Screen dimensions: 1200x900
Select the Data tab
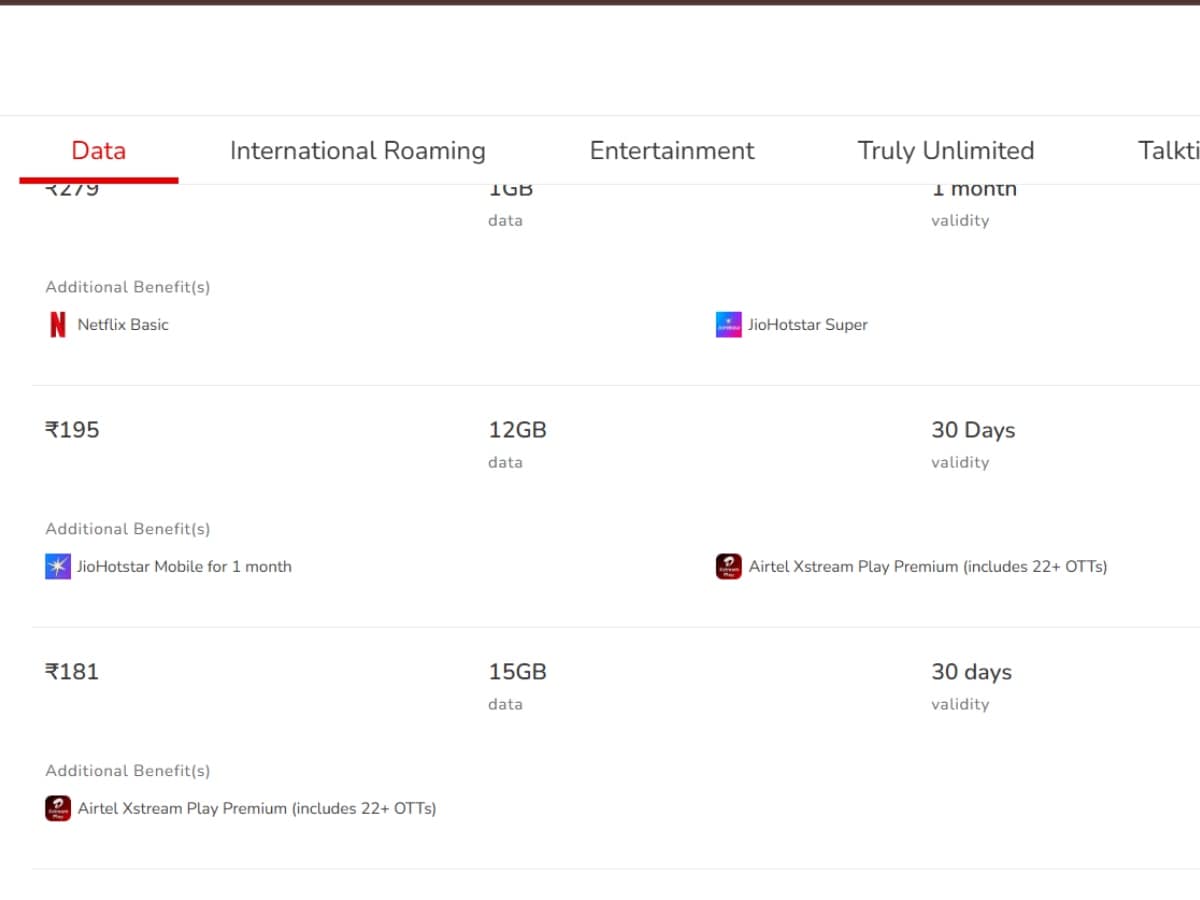[x=98, y=151]
